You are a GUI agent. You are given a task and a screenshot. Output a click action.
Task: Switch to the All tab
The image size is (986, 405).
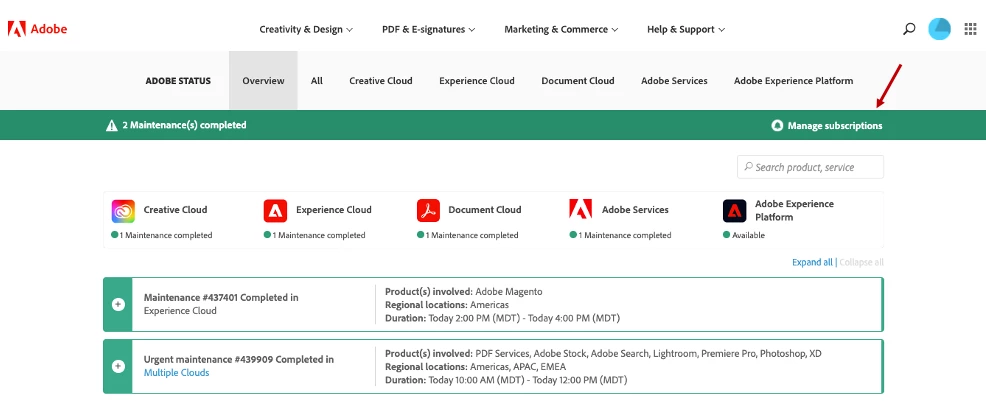click(x=317, y=80)
